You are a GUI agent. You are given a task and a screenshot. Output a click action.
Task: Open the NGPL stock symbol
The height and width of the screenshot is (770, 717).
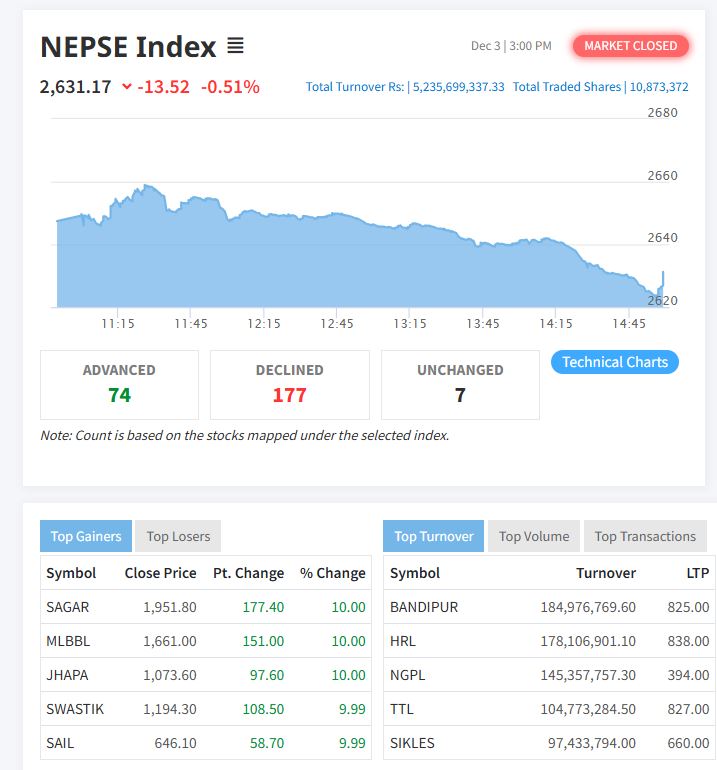click(x=407, y=675)
